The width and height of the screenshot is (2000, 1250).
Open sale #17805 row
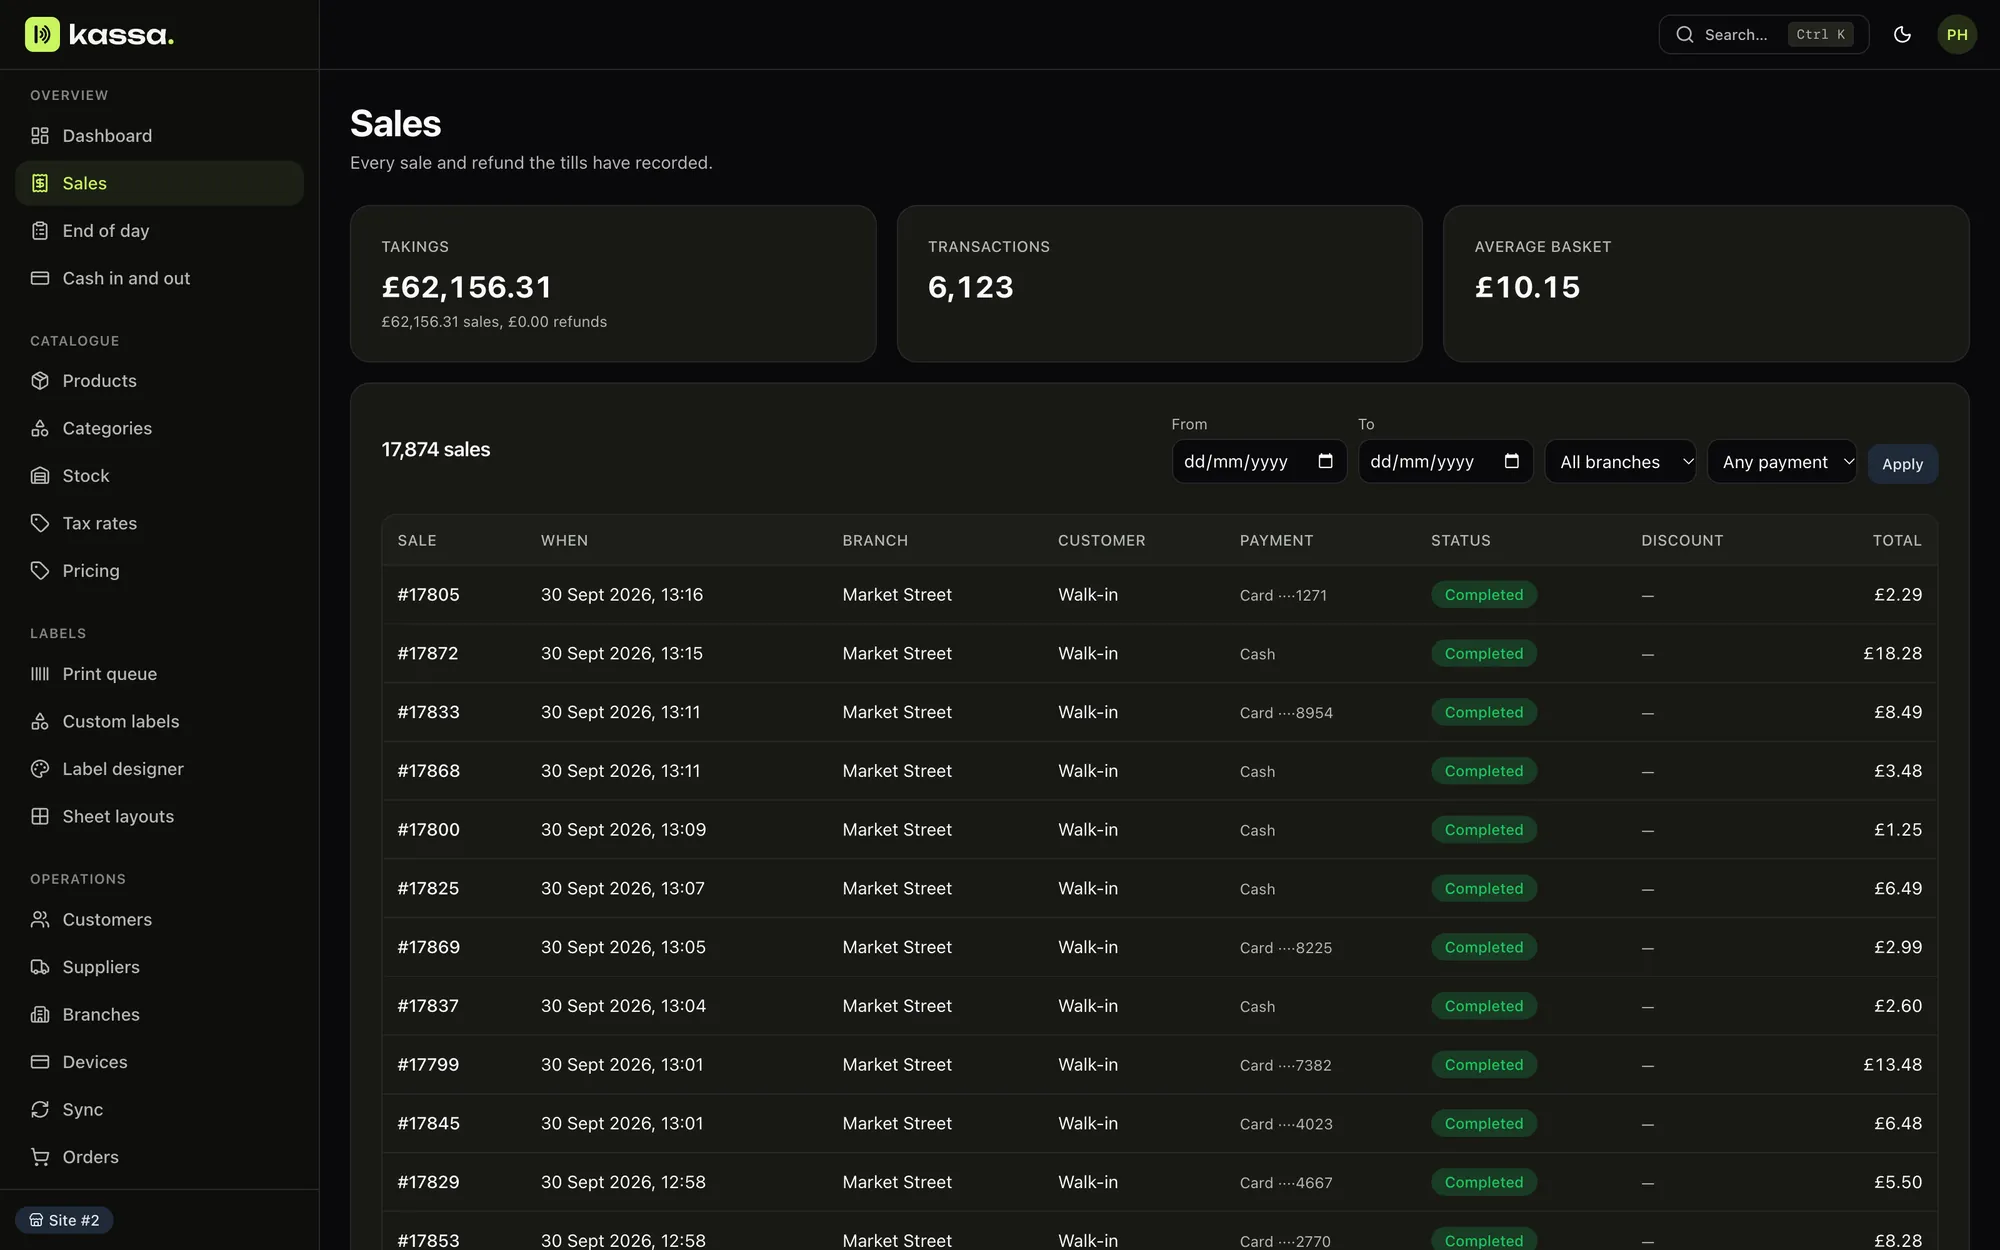pos(1159,595)
